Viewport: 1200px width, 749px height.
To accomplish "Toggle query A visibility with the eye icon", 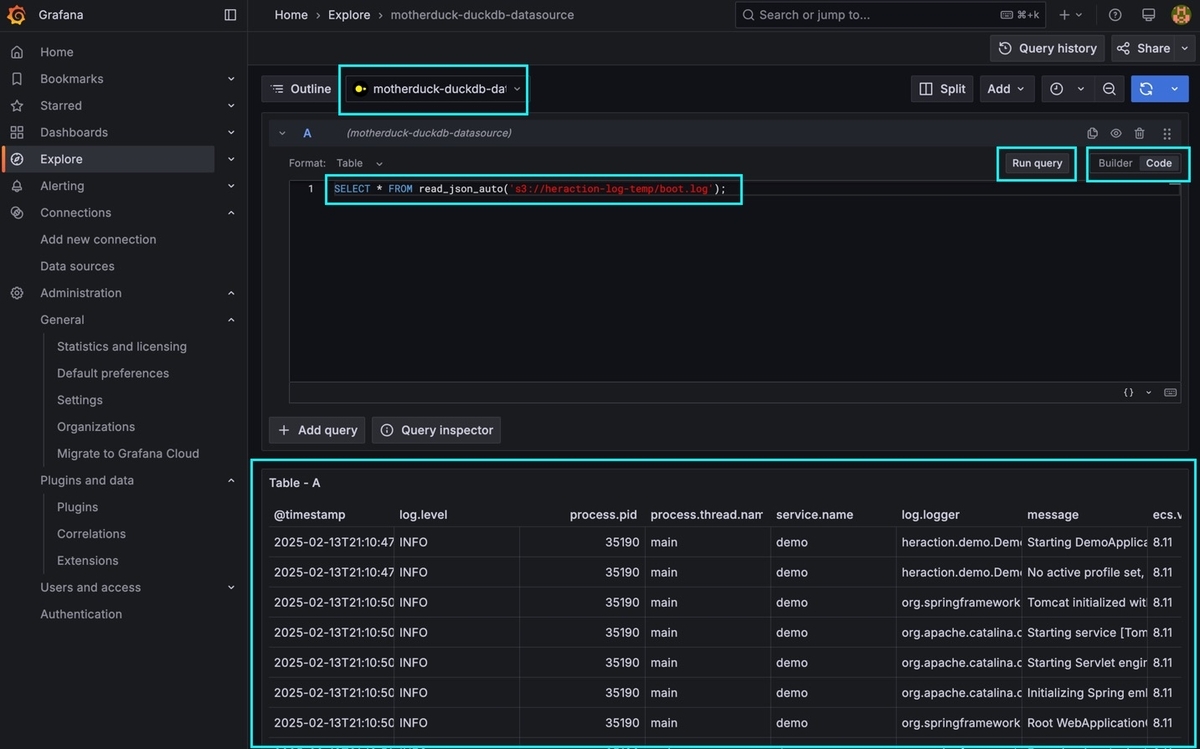I will tap(1115, 133).
